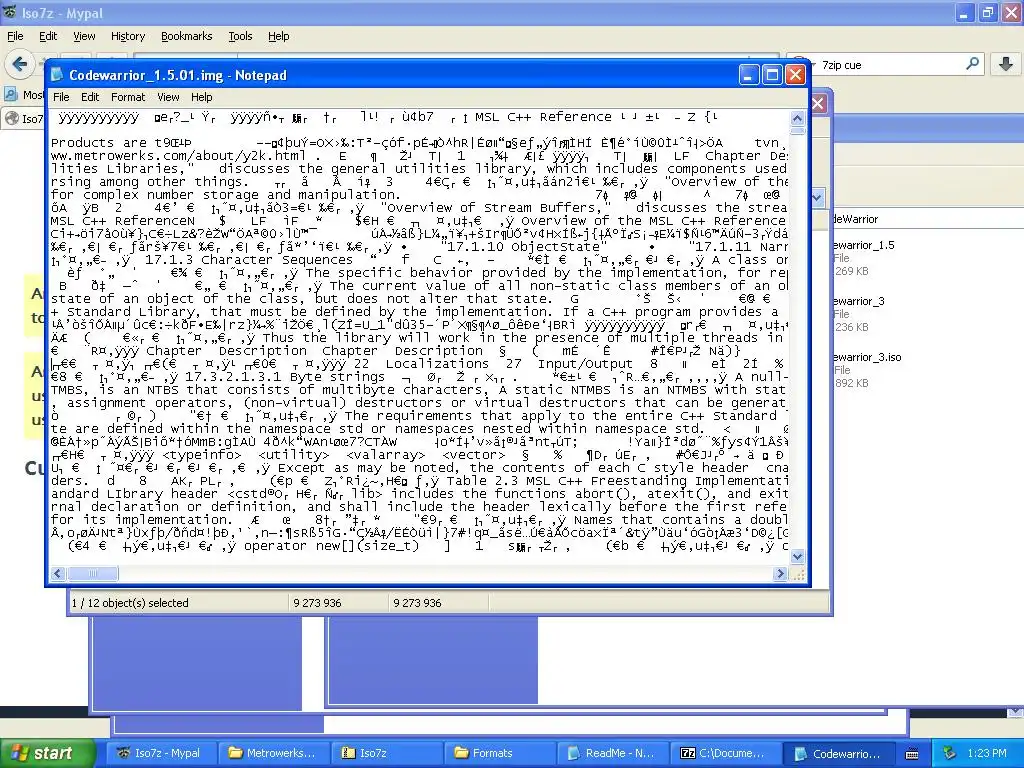Switch to 'Formats' folder taskbar button
Viewport: 1024px width, 768px height.
coord(500,753)
